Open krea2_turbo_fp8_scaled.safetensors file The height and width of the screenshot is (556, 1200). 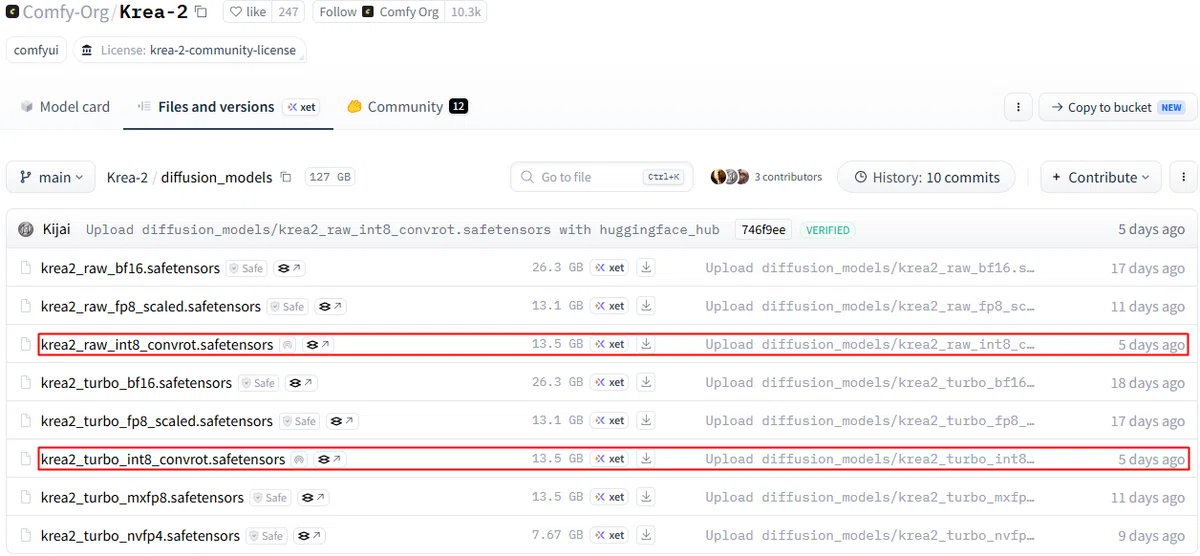[157, 421]
